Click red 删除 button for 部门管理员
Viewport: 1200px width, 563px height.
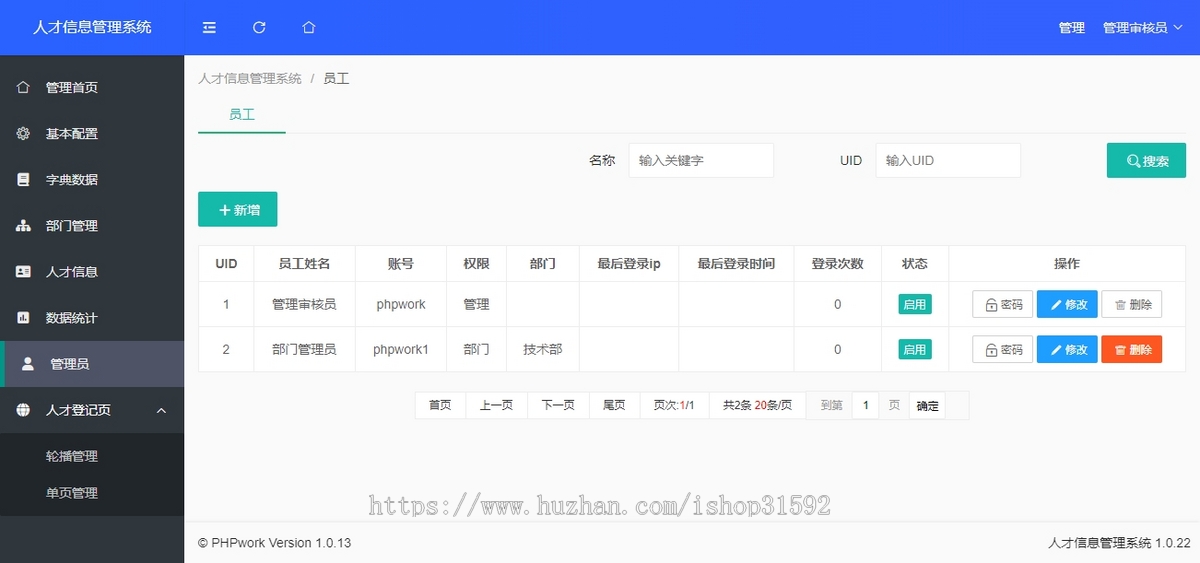pyautogui.click(x=1132, y=350)
